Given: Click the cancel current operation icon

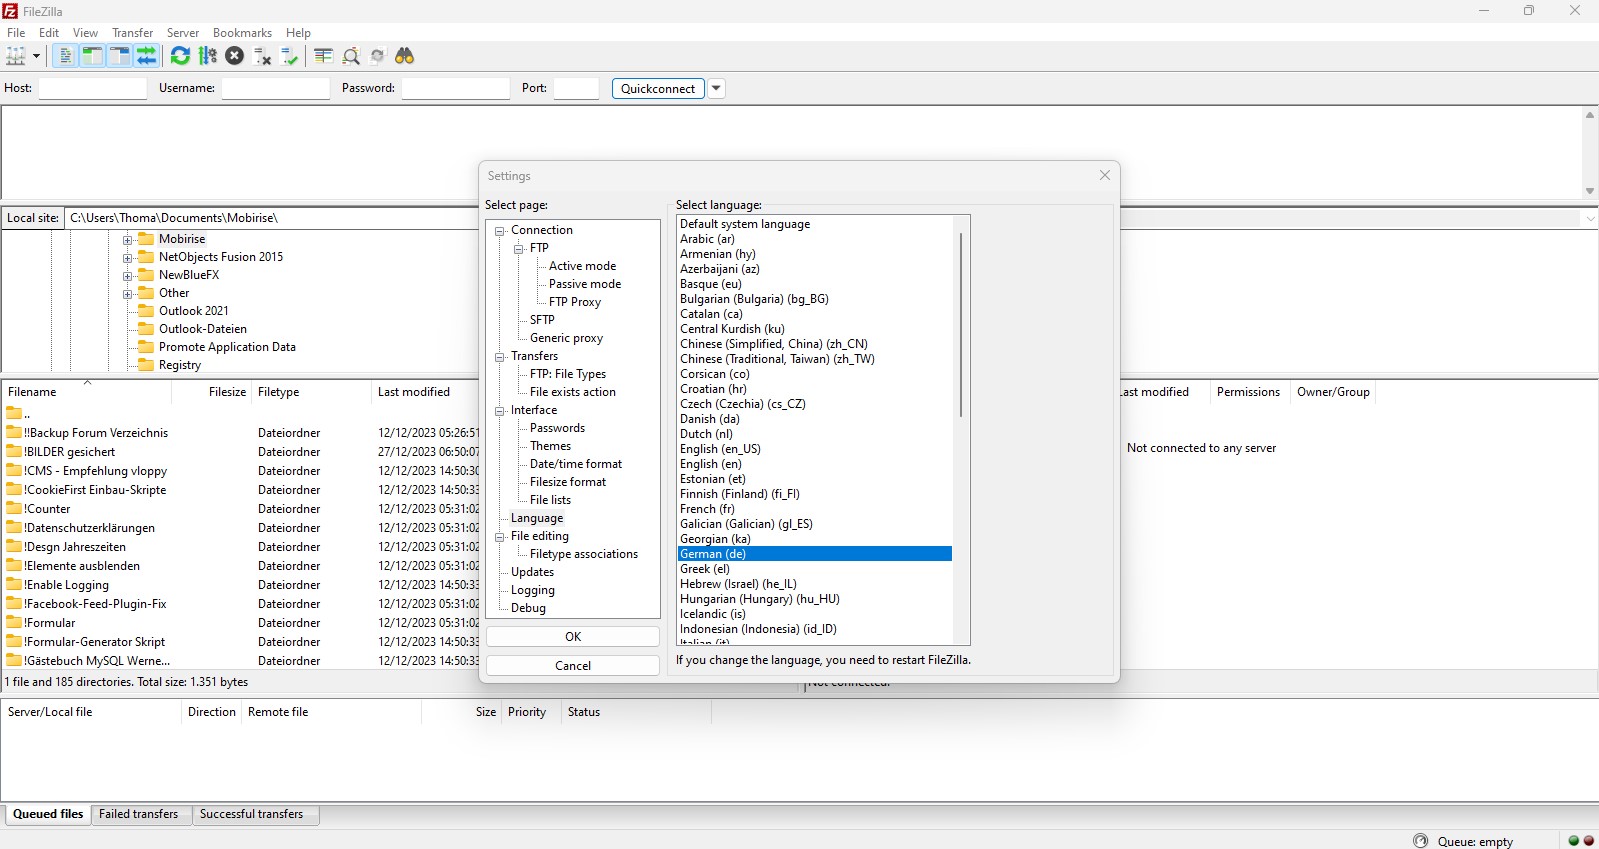Looking at the screenshot, I should (x=235, y=56).
